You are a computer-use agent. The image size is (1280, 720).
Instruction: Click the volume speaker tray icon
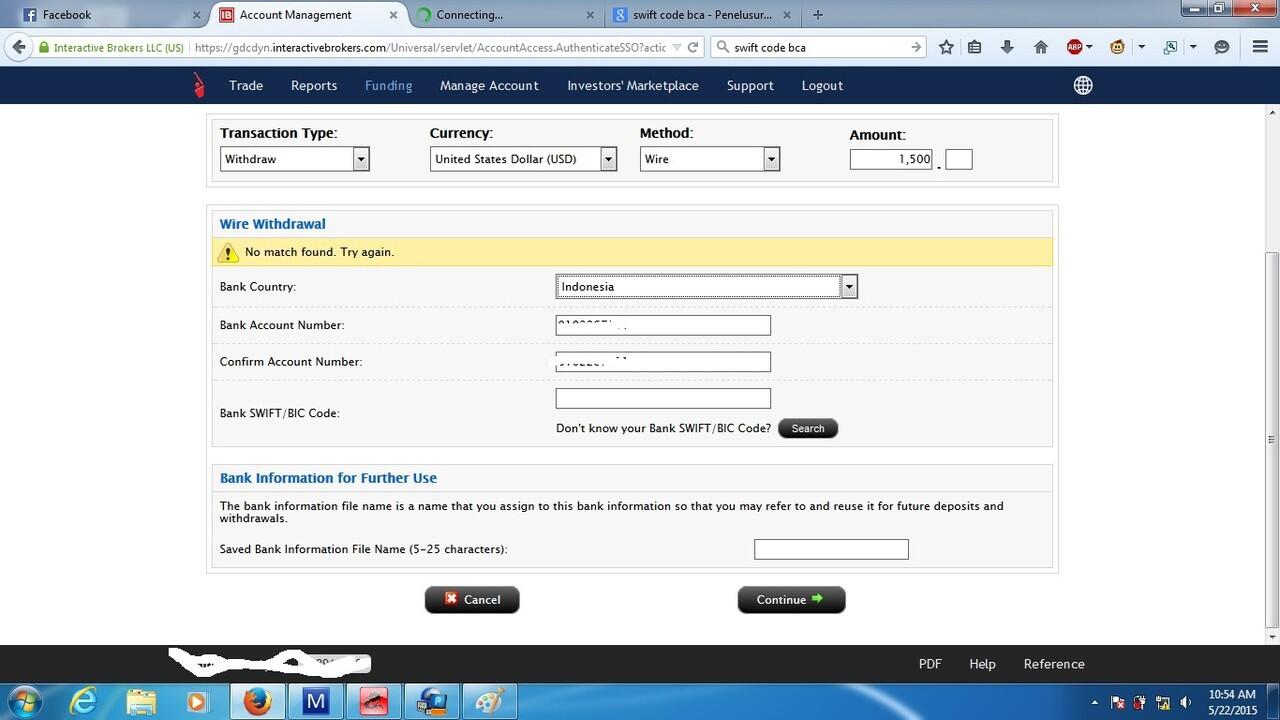tap(1186, 702)
